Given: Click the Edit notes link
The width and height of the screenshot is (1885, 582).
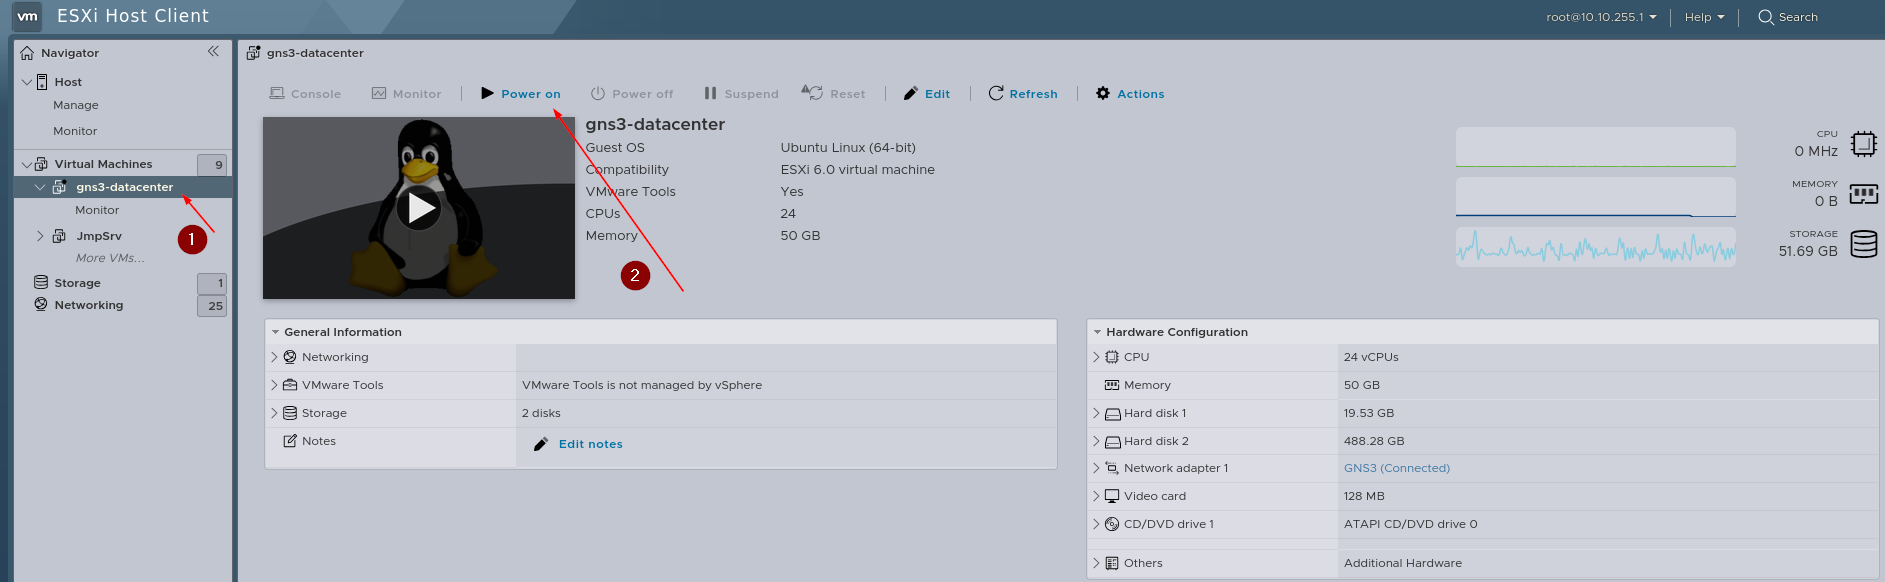Looking at the screenshot, I should (590, 444).
